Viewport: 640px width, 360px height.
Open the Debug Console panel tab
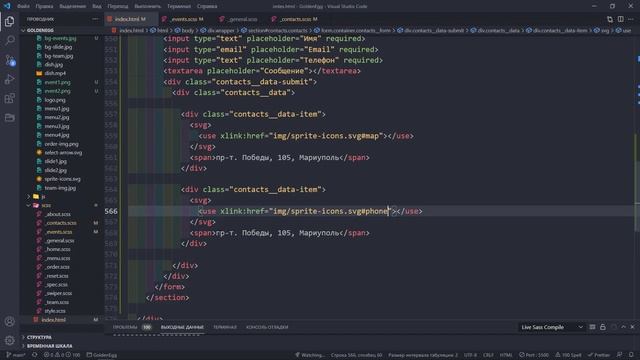click(267, 327)
